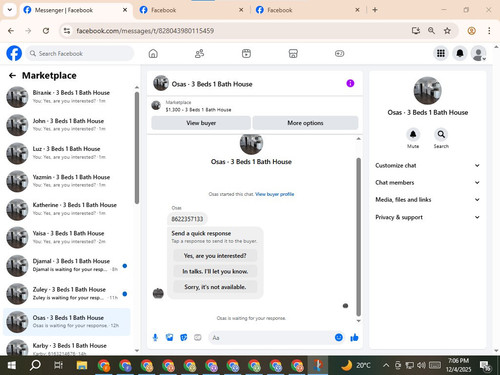Open Karby - 3 Beds 1 Bath House chat
This screenshot has width=500, height=375.
pos(67,347)
